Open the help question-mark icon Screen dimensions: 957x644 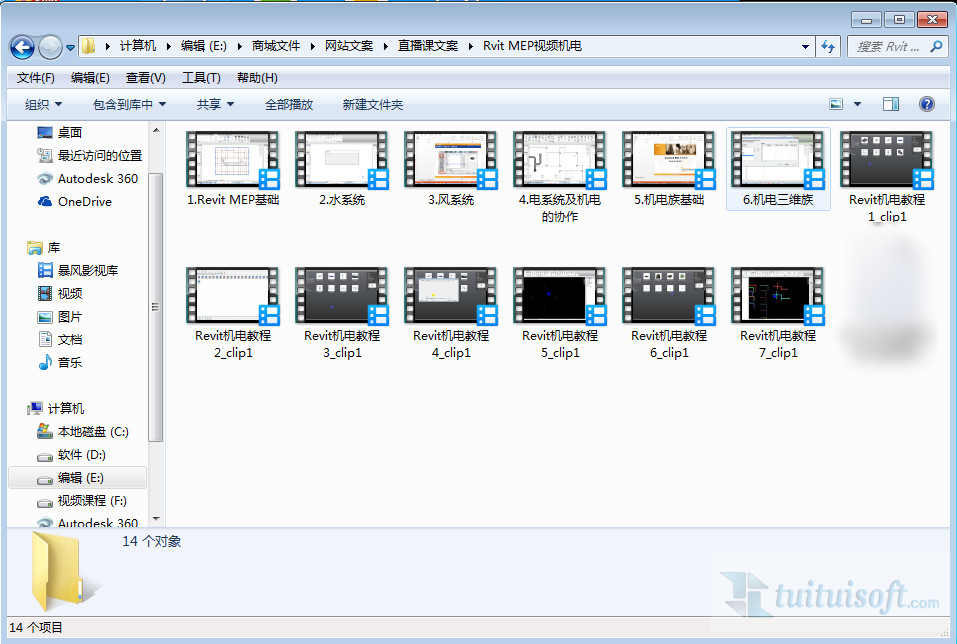(x=926, y=104)
